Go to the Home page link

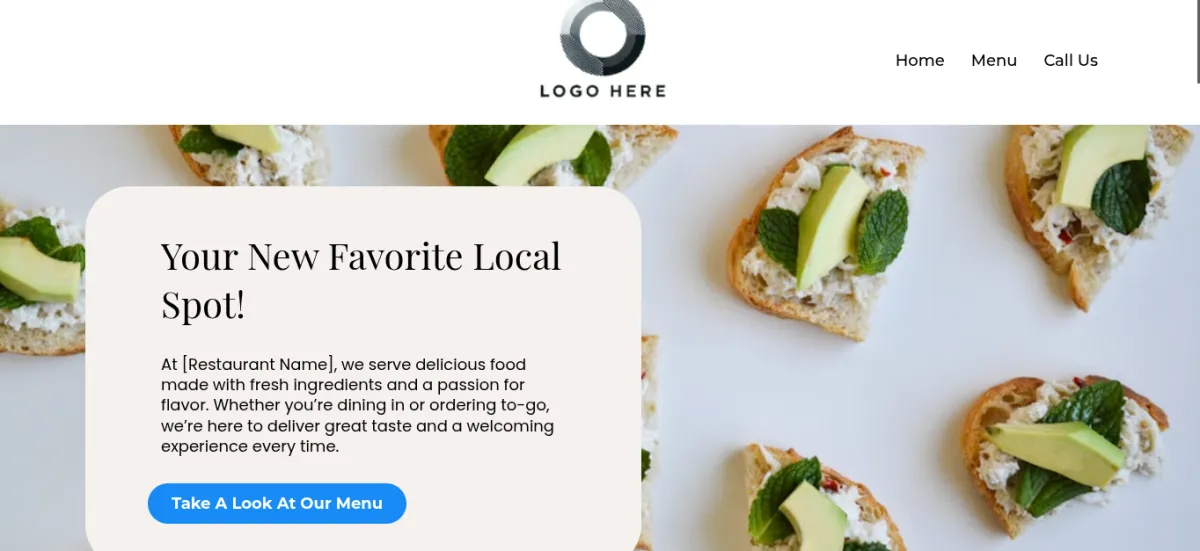click(919, 61)
